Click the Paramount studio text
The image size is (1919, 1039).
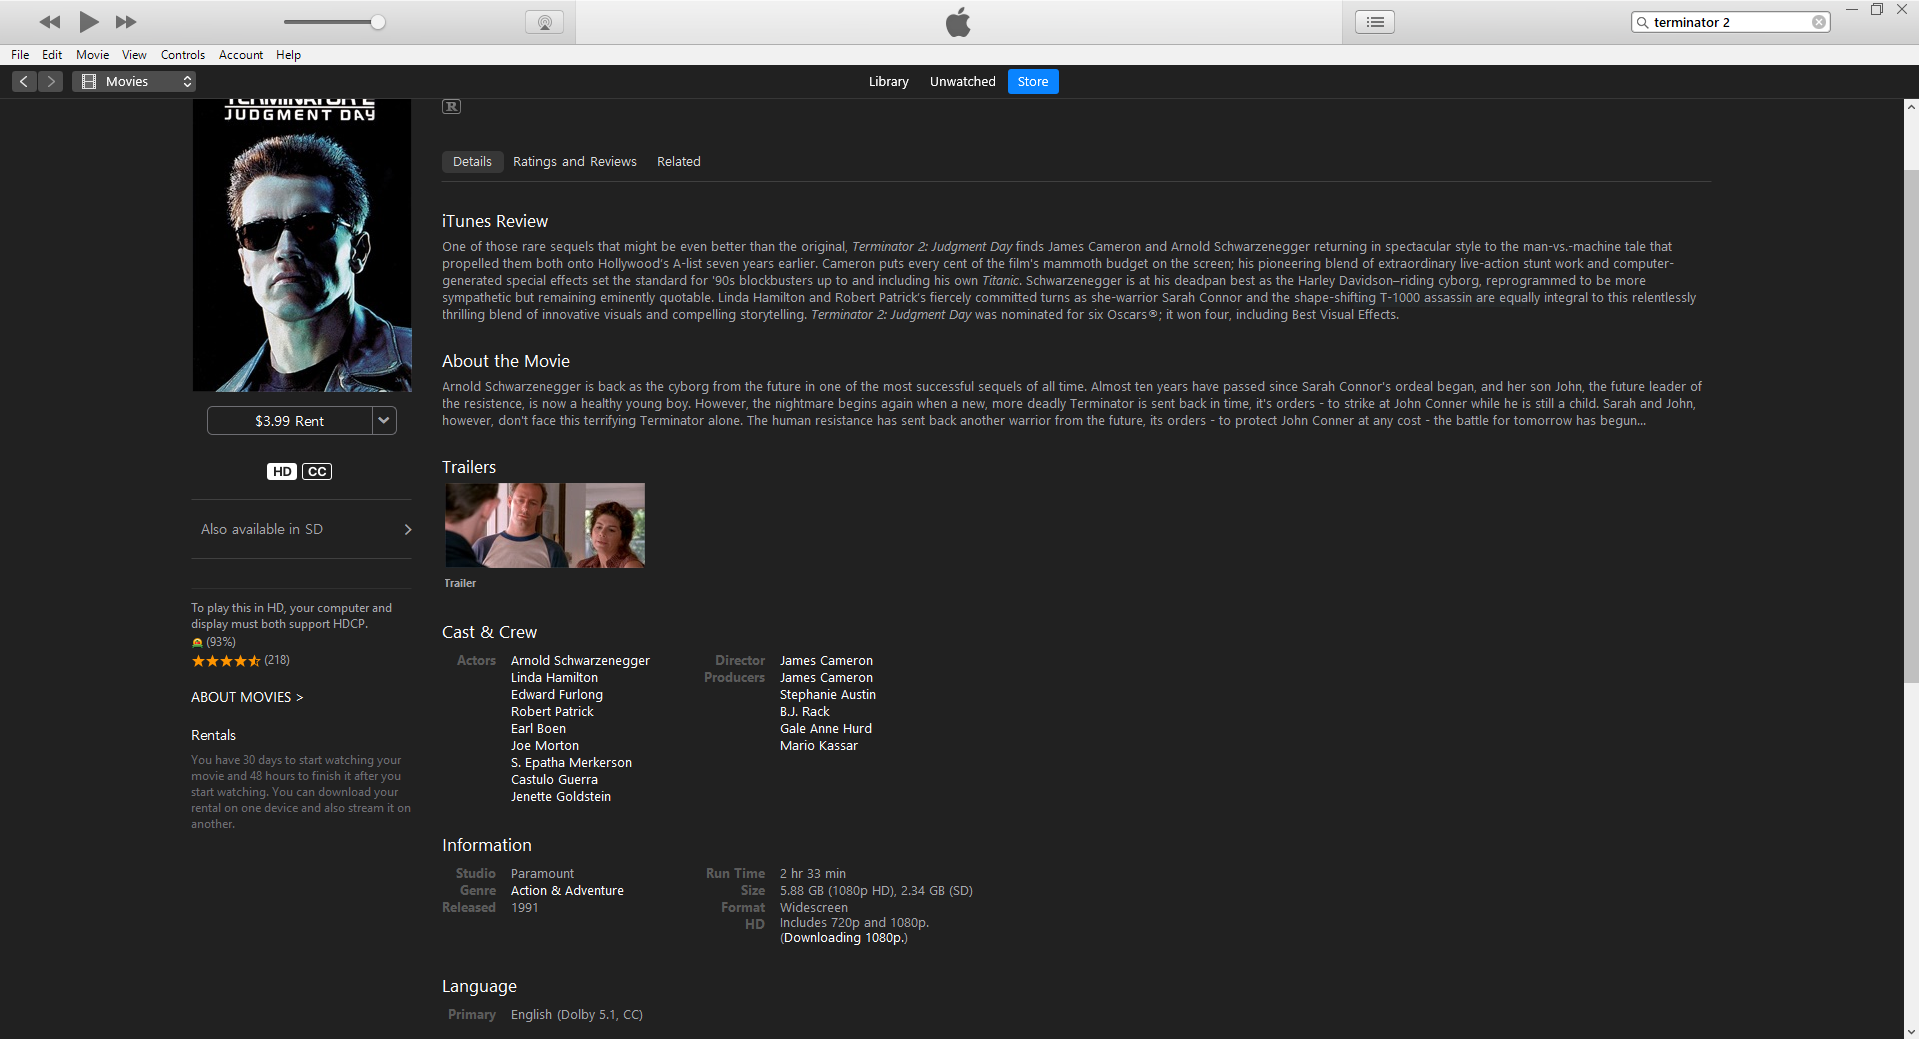point(542,874)
